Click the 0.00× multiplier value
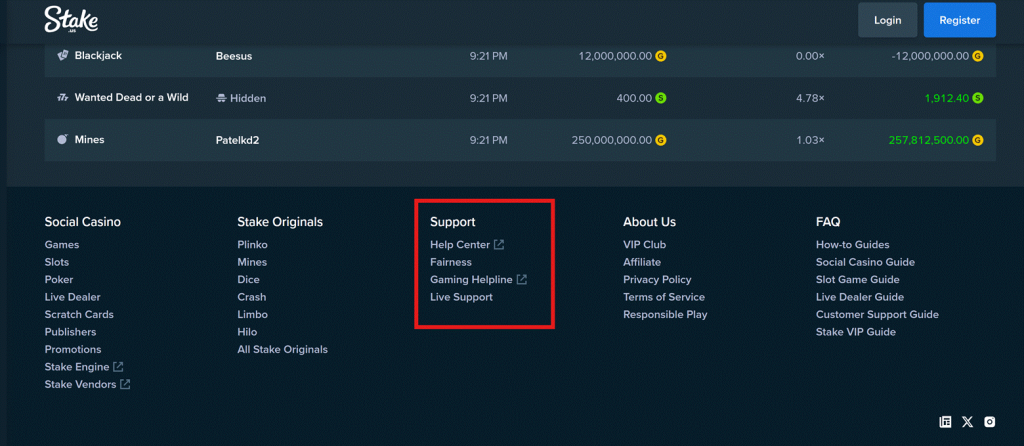This screenshot has width=1024, height=446. [810, 56]
